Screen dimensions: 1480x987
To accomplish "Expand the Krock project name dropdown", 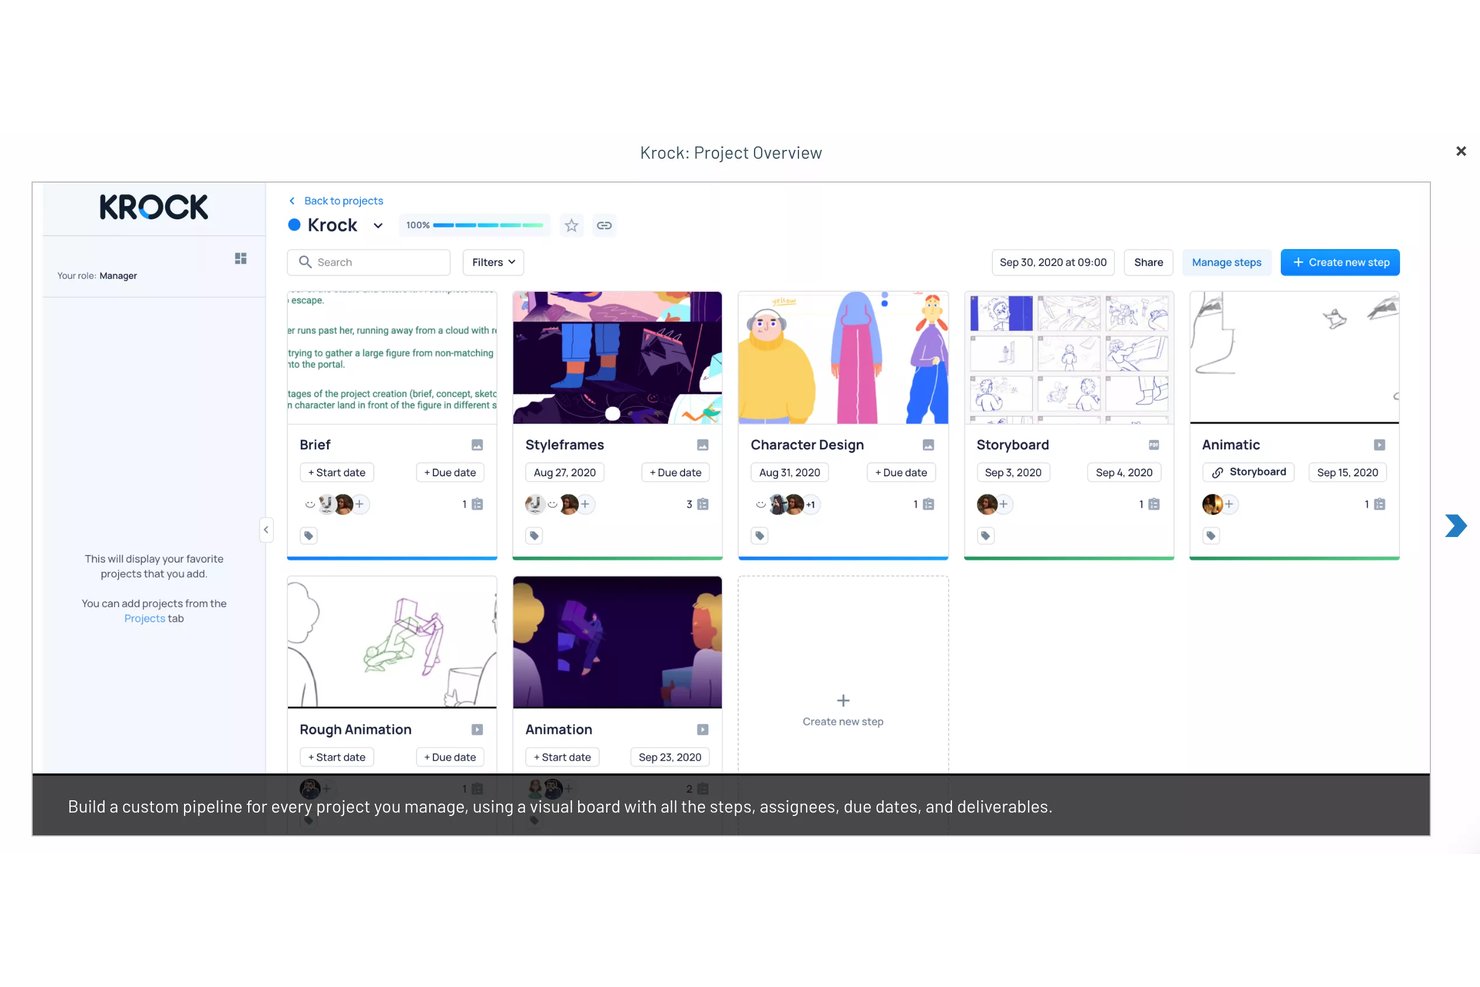I will [378, 226].
